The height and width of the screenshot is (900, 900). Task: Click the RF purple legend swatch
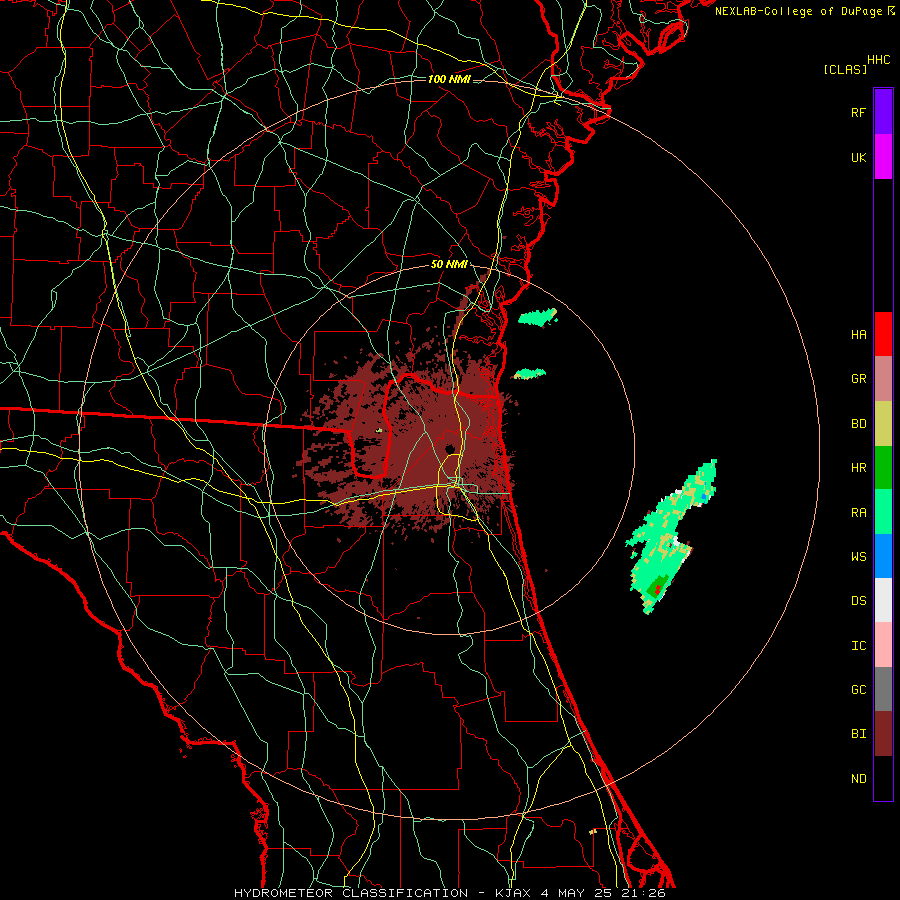tap(883, 112)
